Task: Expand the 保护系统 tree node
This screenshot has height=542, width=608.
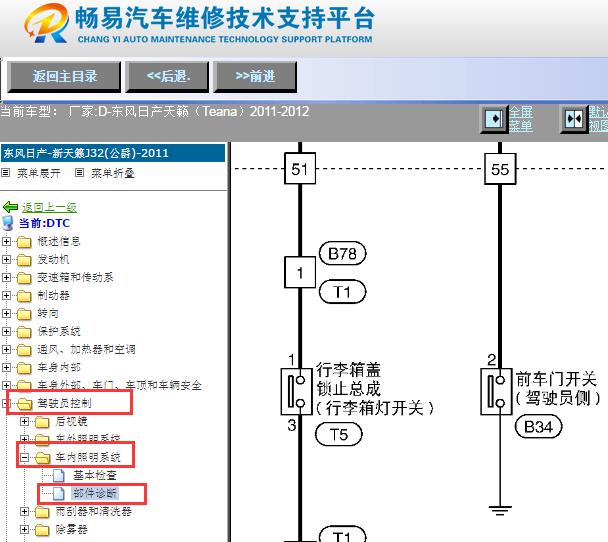Action: point(6,331)
